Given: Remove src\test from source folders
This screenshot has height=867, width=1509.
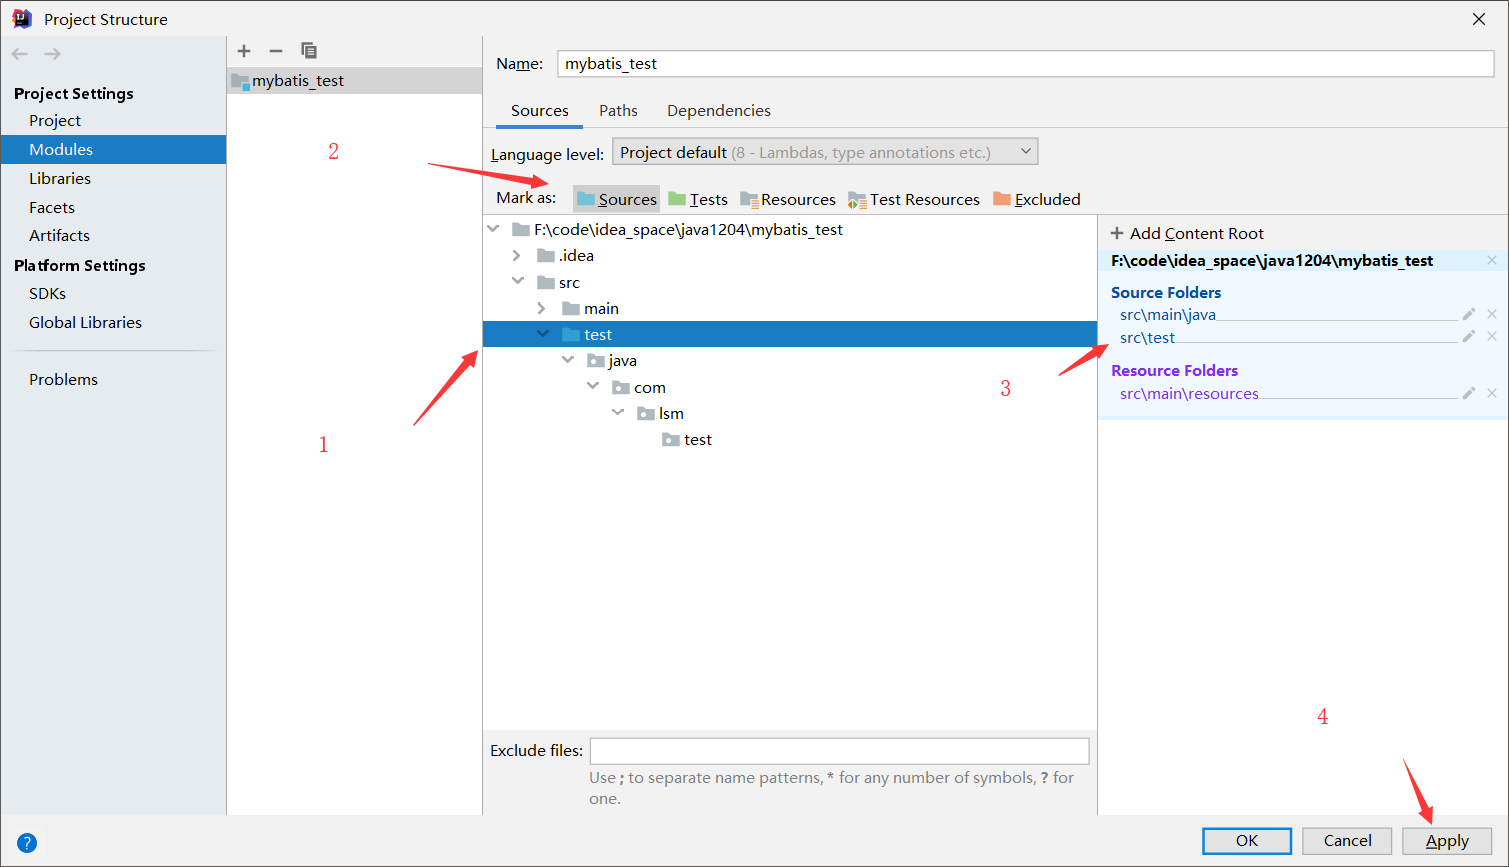Looking at the screenshot, I should pos(1492,337).
